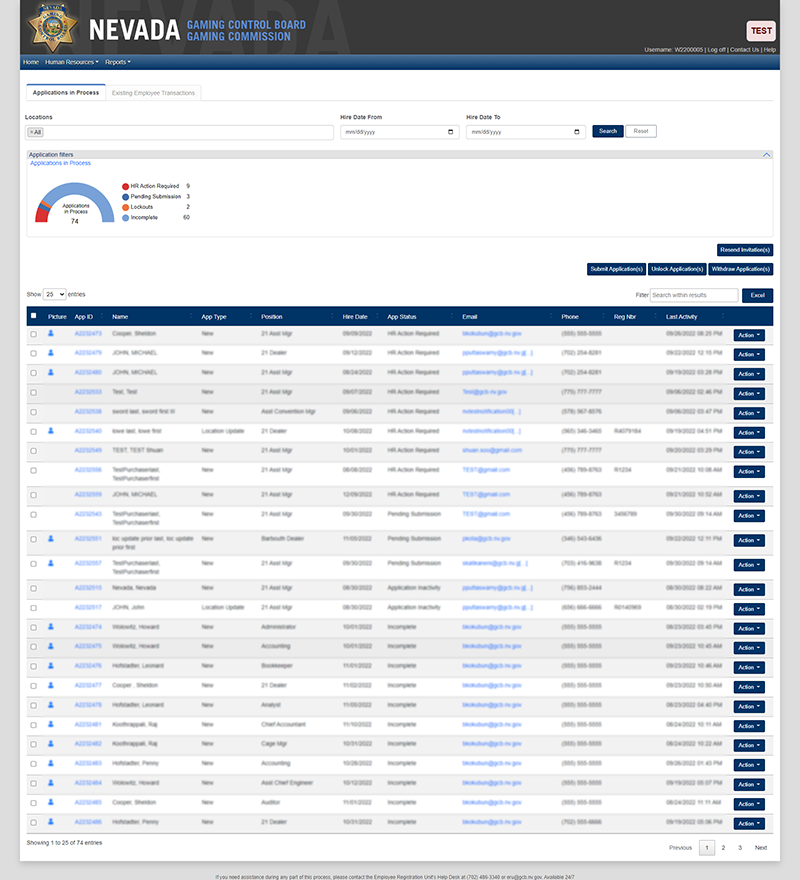Open the Reports dropdown menu
The height and width of the screenshot is (880, 800).
point(118,62)
